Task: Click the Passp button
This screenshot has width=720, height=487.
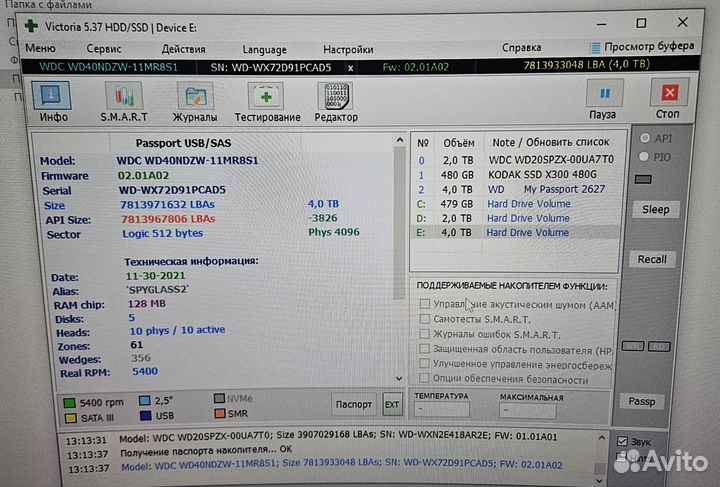Action: point(641,401)
